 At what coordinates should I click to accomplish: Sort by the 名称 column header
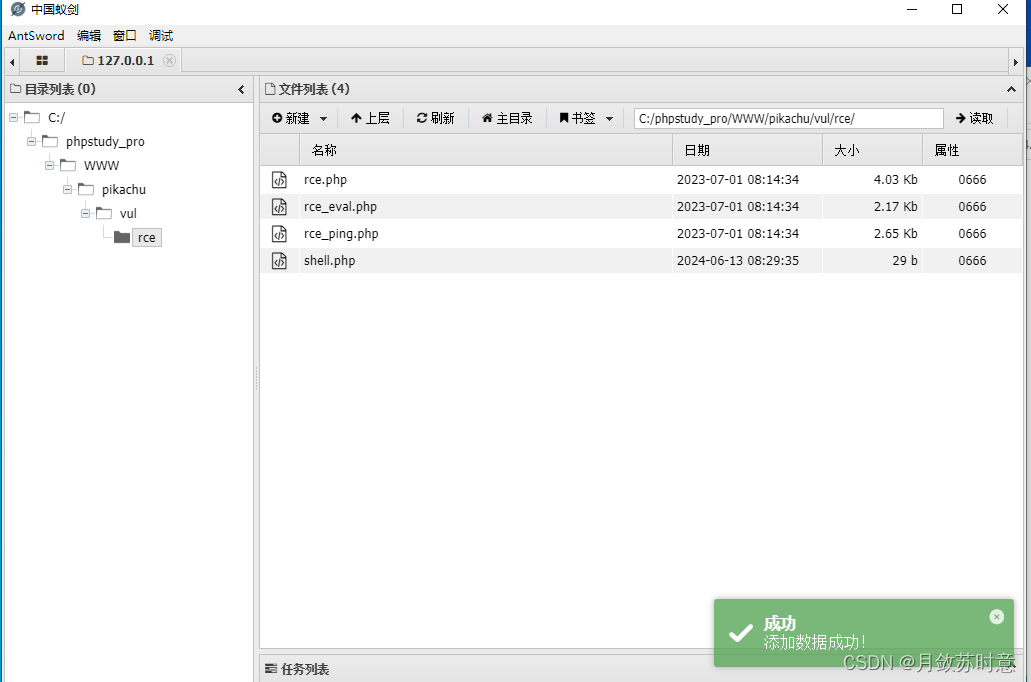tap(485, 150)
